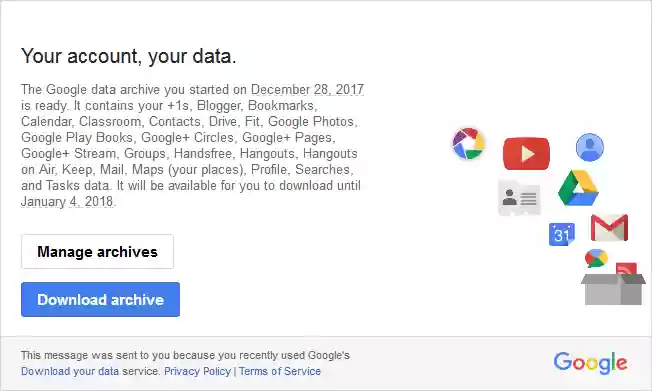
Task: Click the December 28, 2017 date
Action: coord(307,89)
